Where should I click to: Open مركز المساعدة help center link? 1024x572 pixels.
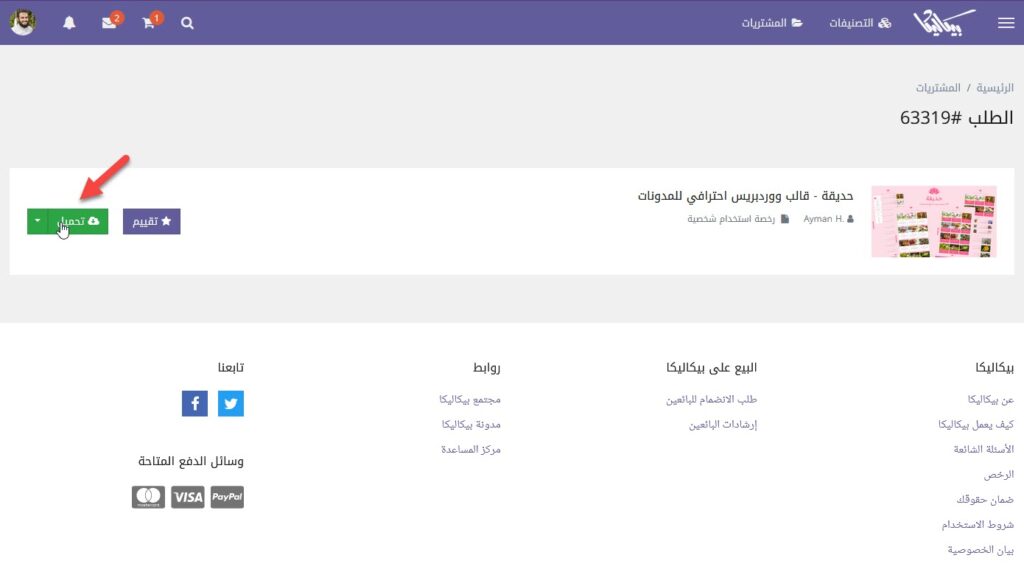click(470, 449)
